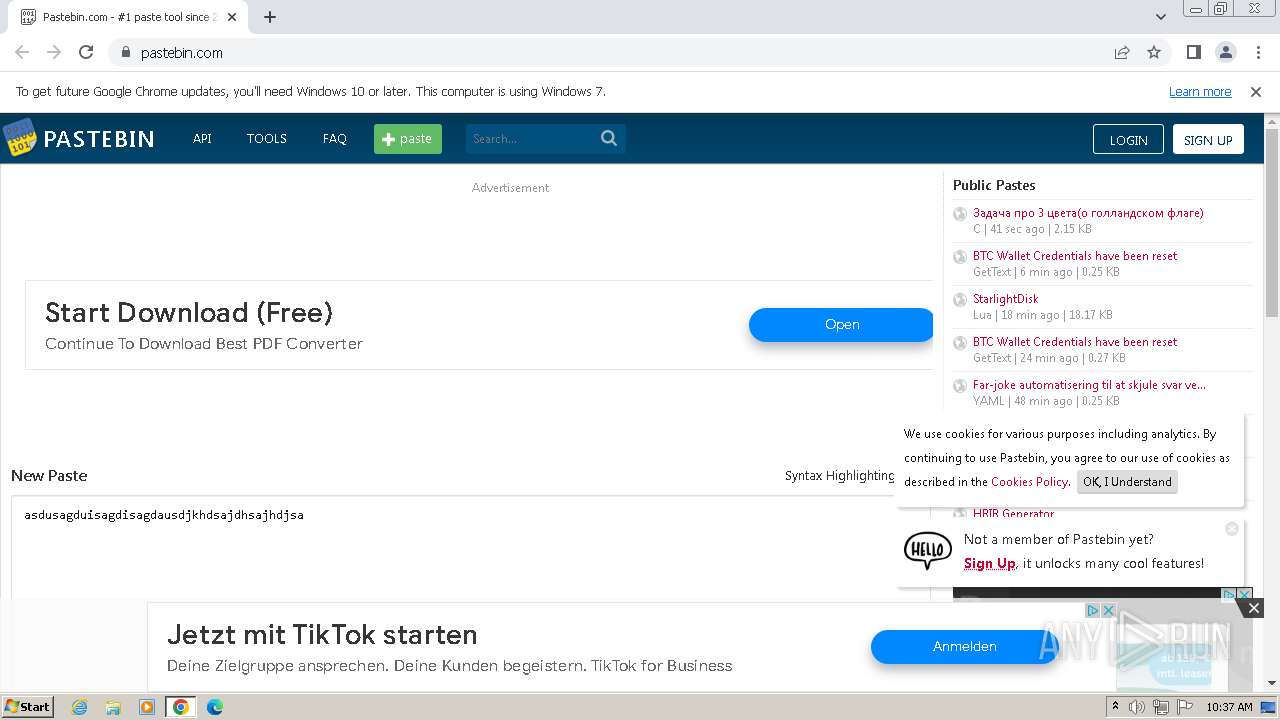1280x720 pixels.
Task: Click the browser forward arrow
Action: point(54,52)
